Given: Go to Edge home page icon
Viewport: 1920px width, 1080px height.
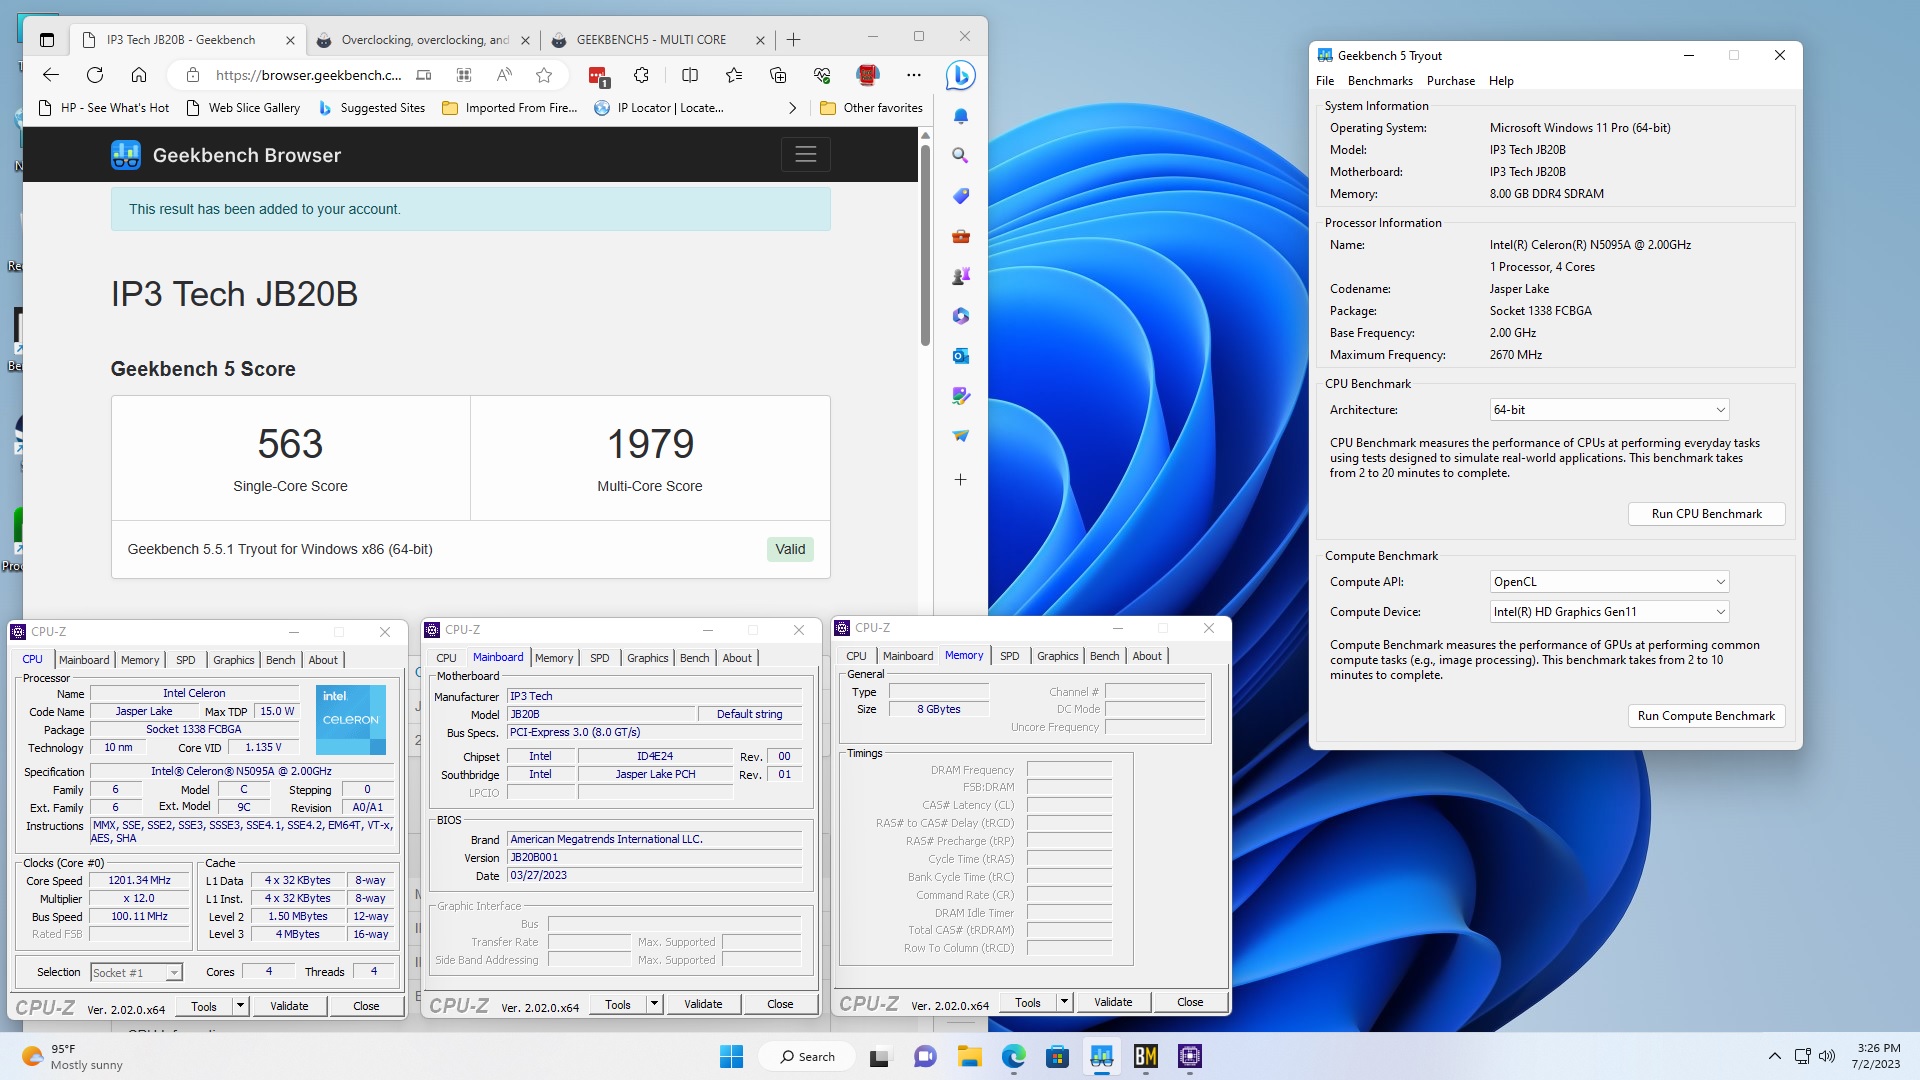Looking at the screenshot, I should point(139,75).
